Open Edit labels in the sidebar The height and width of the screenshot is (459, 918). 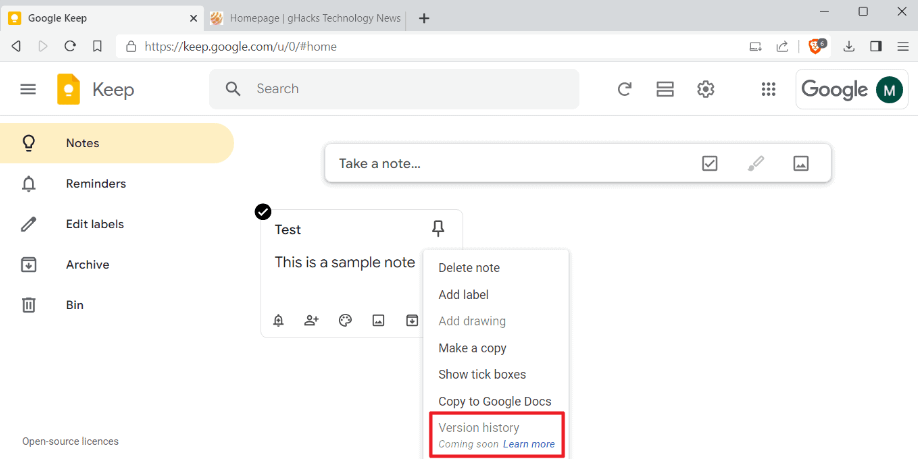pyautogui.click(x=117, y=224)
